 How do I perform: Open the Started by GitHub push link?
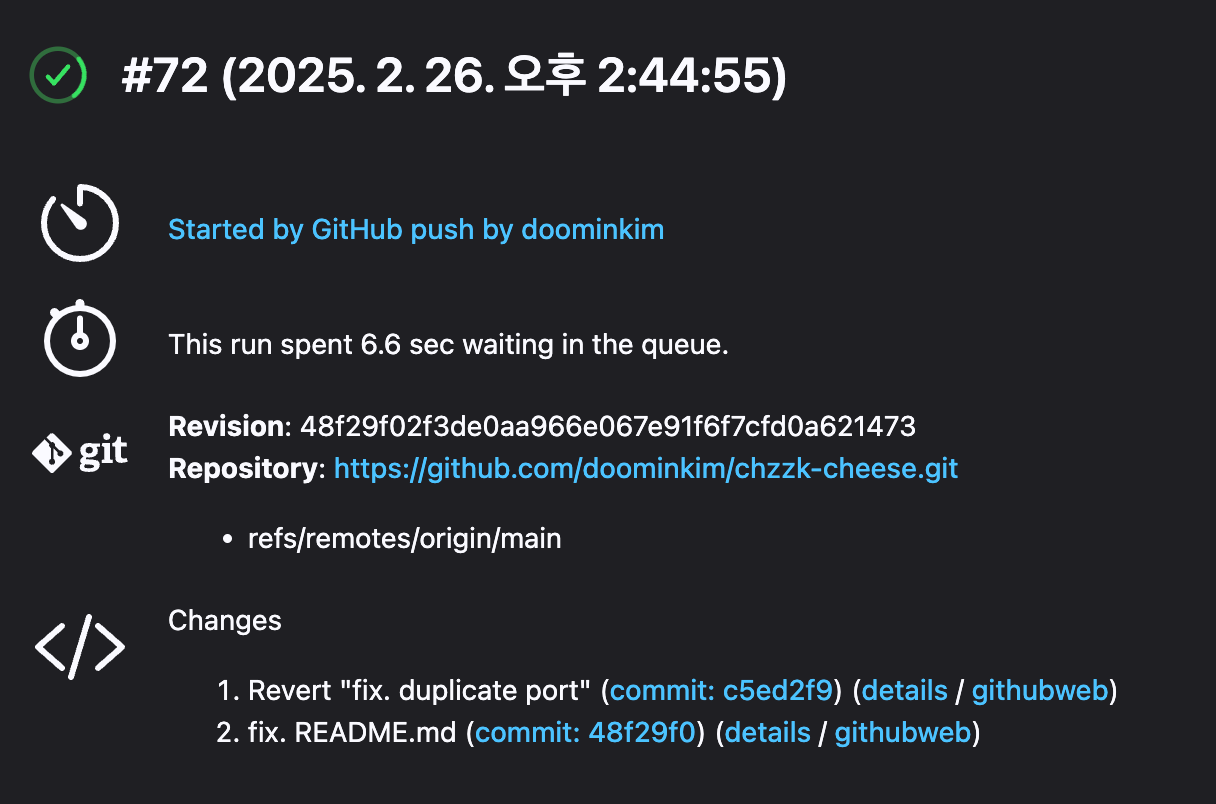[416, 230]
